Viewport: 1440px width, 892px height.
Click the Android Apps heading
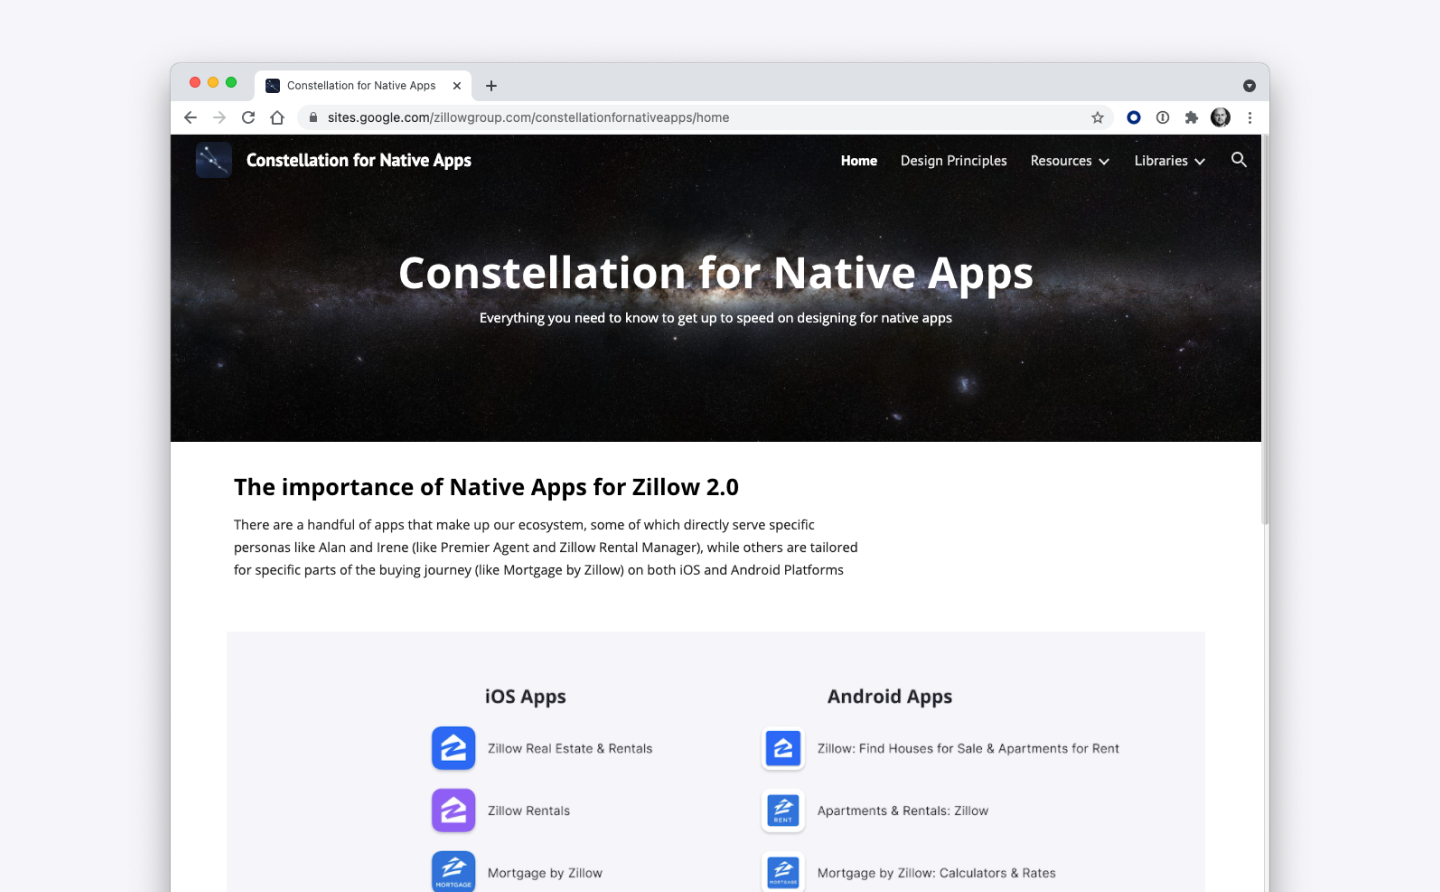(889, 697)
